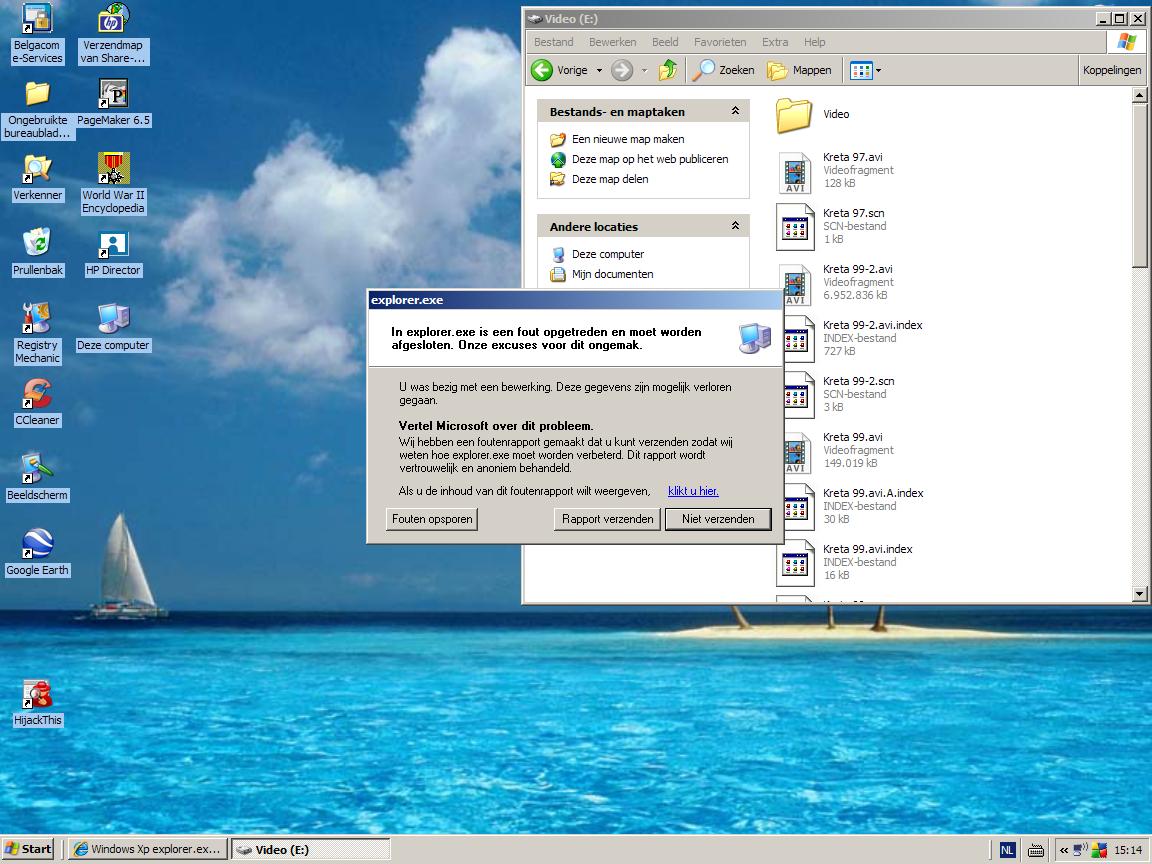Click the 'klikt u hier' report link

(x=693, y=491)
